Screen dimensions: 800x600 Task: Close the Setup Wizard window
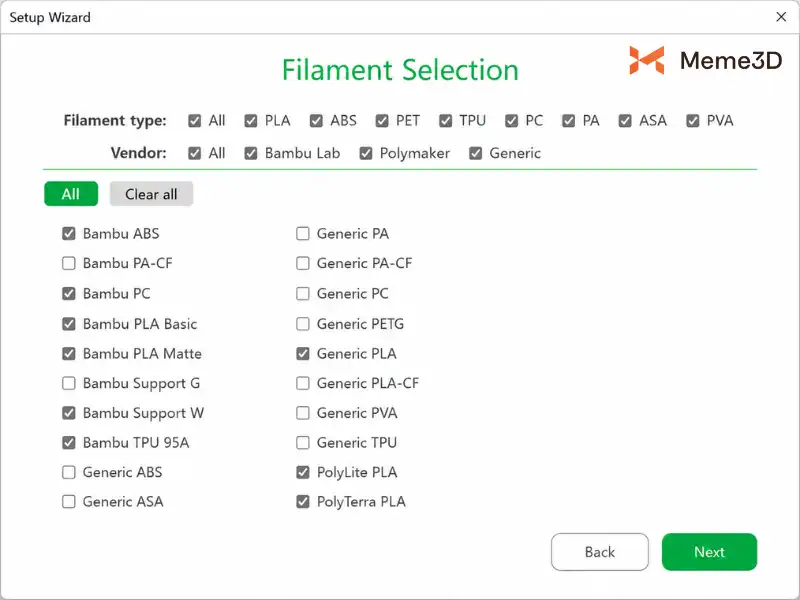coord(781,17)
